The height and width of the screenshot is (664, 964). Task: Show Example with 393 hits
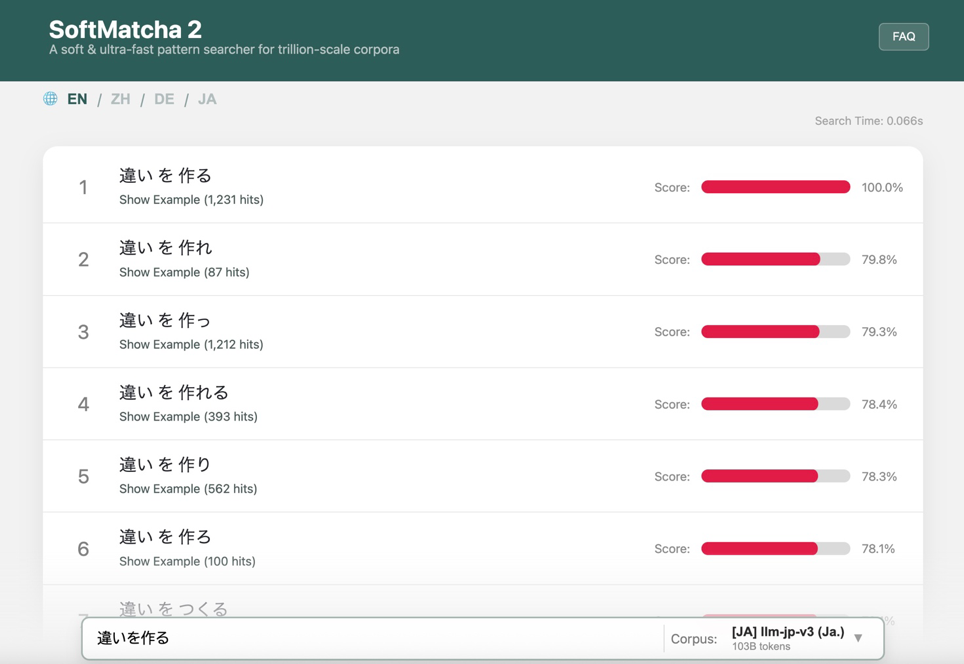click(188, 417)
